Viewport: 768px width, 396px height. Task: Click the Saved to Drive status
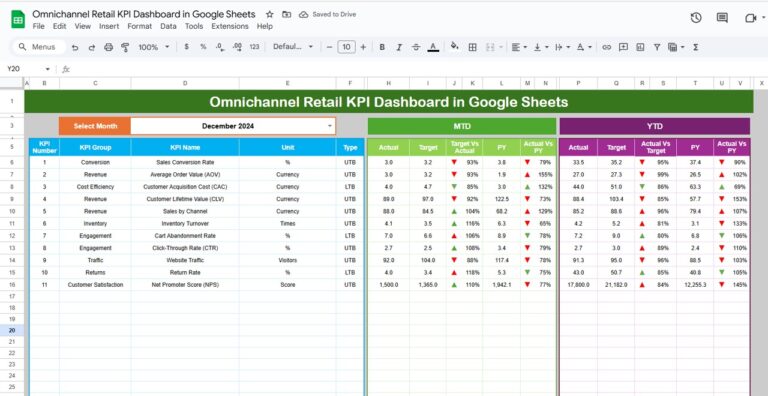click(328, 14)
